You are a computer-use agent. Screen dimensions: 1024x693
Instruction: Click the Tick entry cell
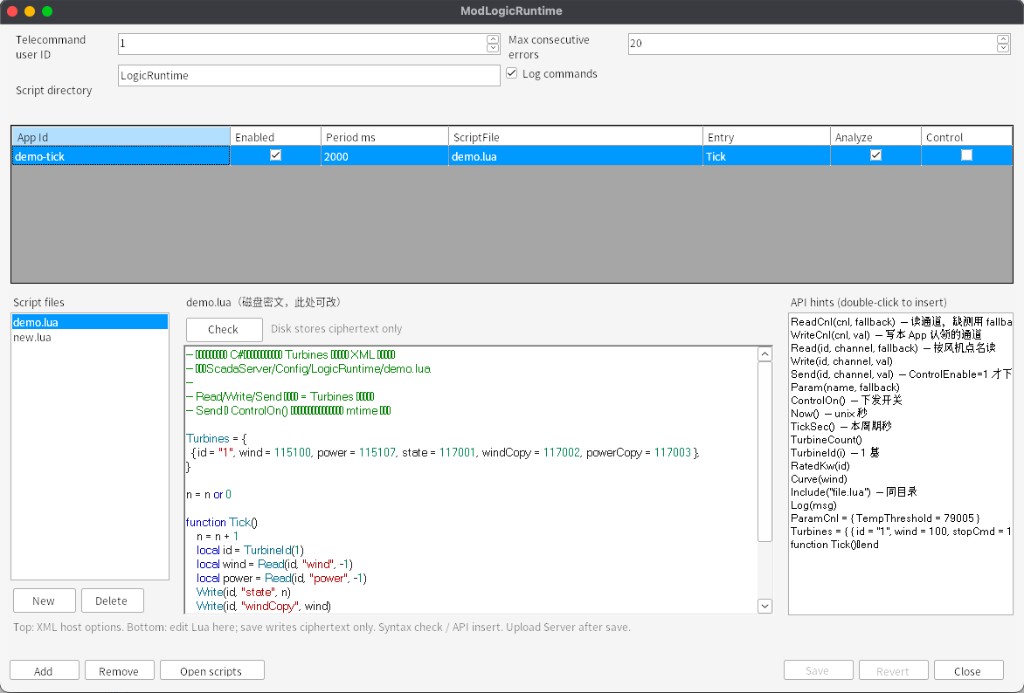766,156
